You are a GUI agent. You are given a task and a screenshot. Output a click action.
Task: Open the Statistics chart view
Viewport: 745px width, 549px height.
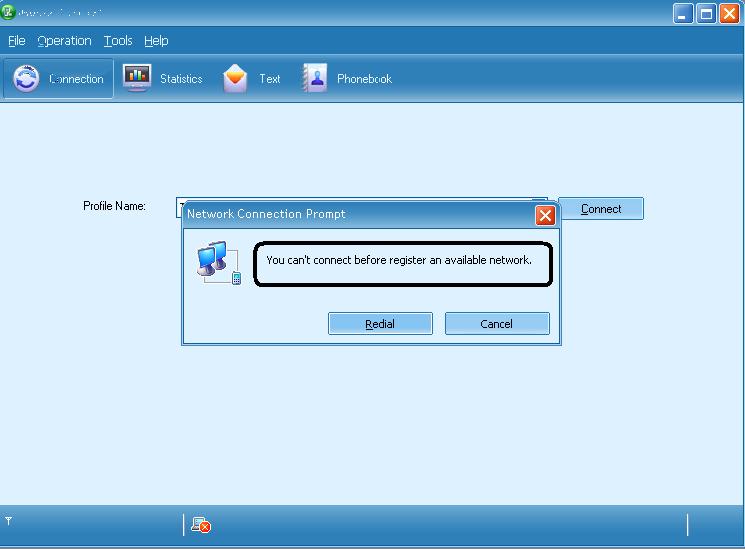(163, 79)
